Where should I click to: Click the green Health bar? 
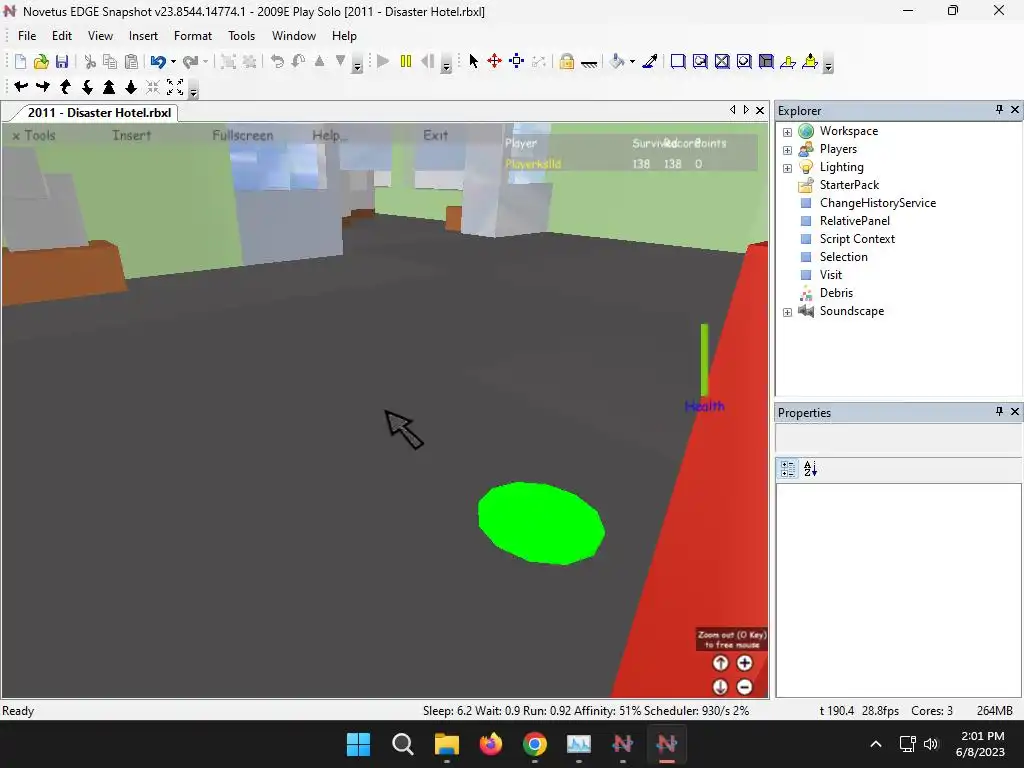[705, 360]
